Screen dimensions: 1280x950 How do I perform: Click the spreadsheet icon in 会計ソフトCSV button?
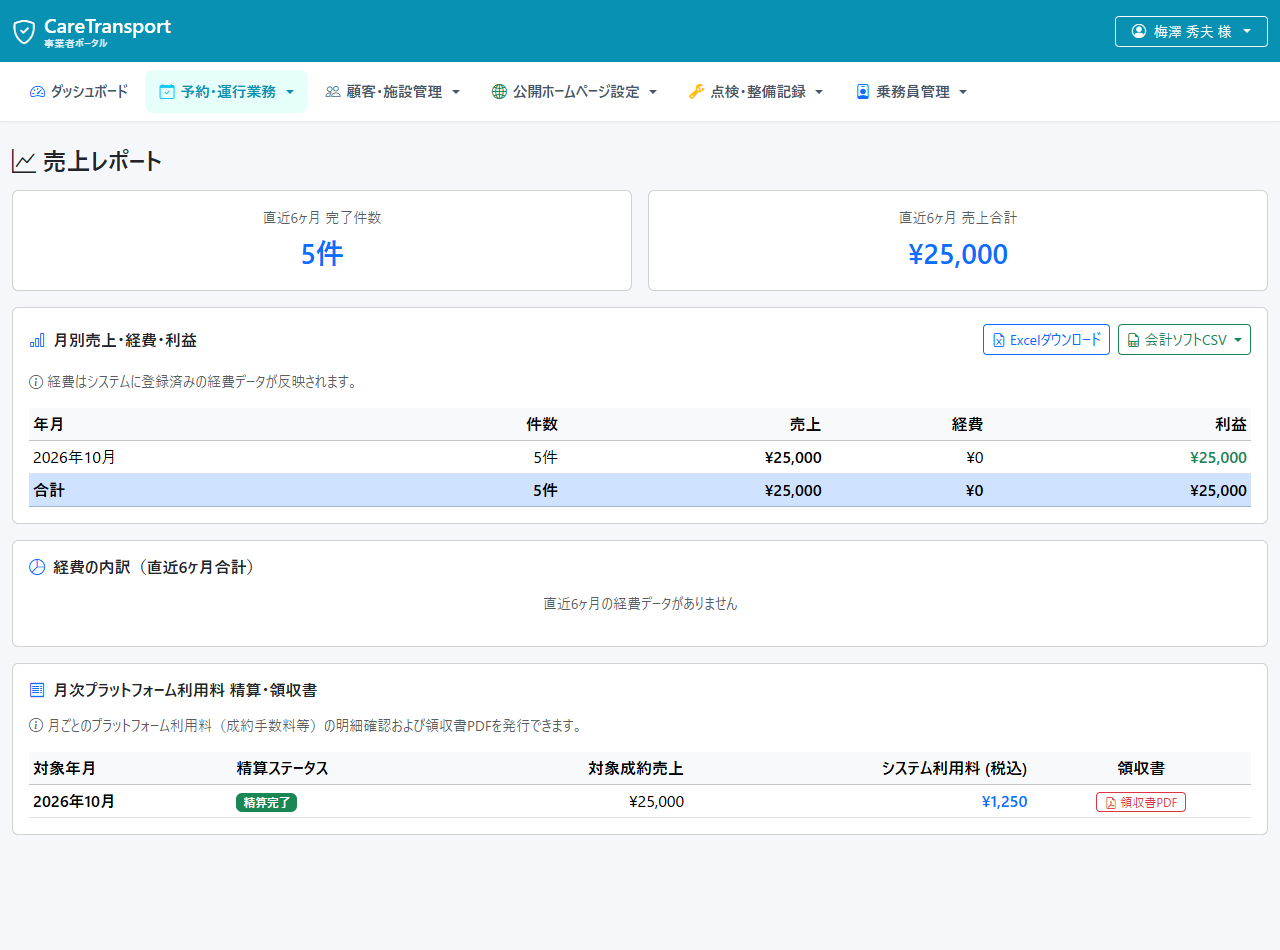tap(1133, 341)
